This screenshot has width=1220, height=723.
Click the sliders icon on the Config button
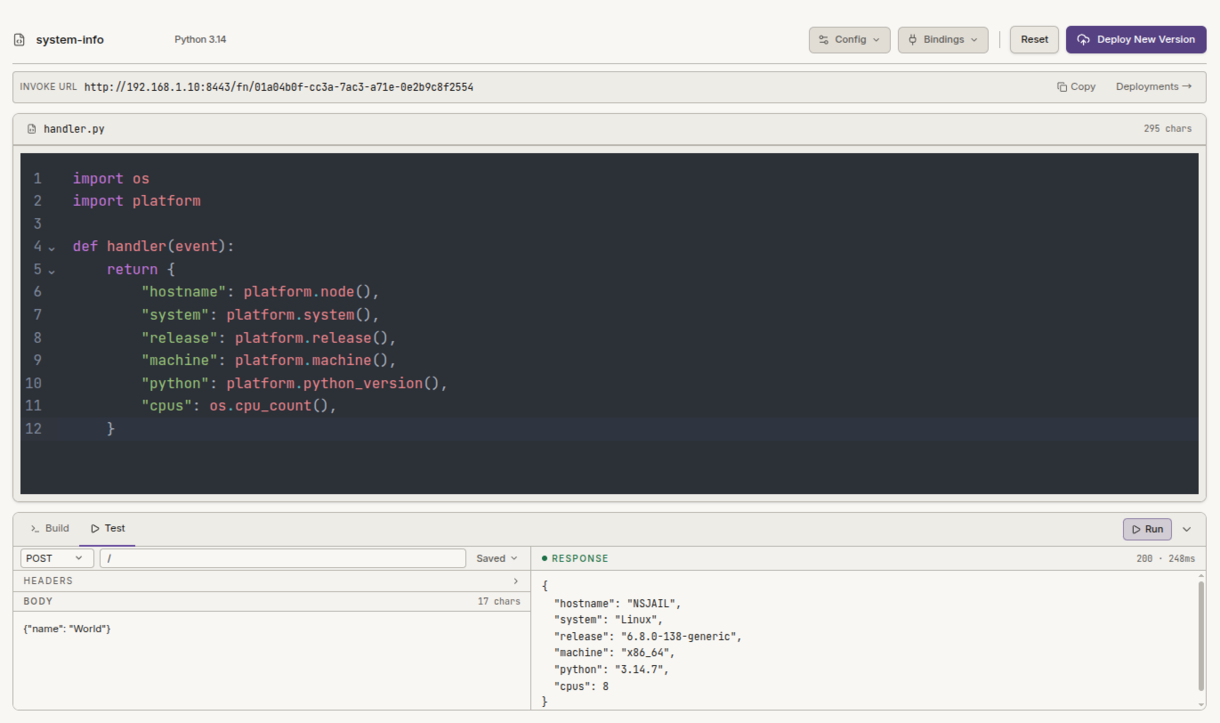point(824,40)
